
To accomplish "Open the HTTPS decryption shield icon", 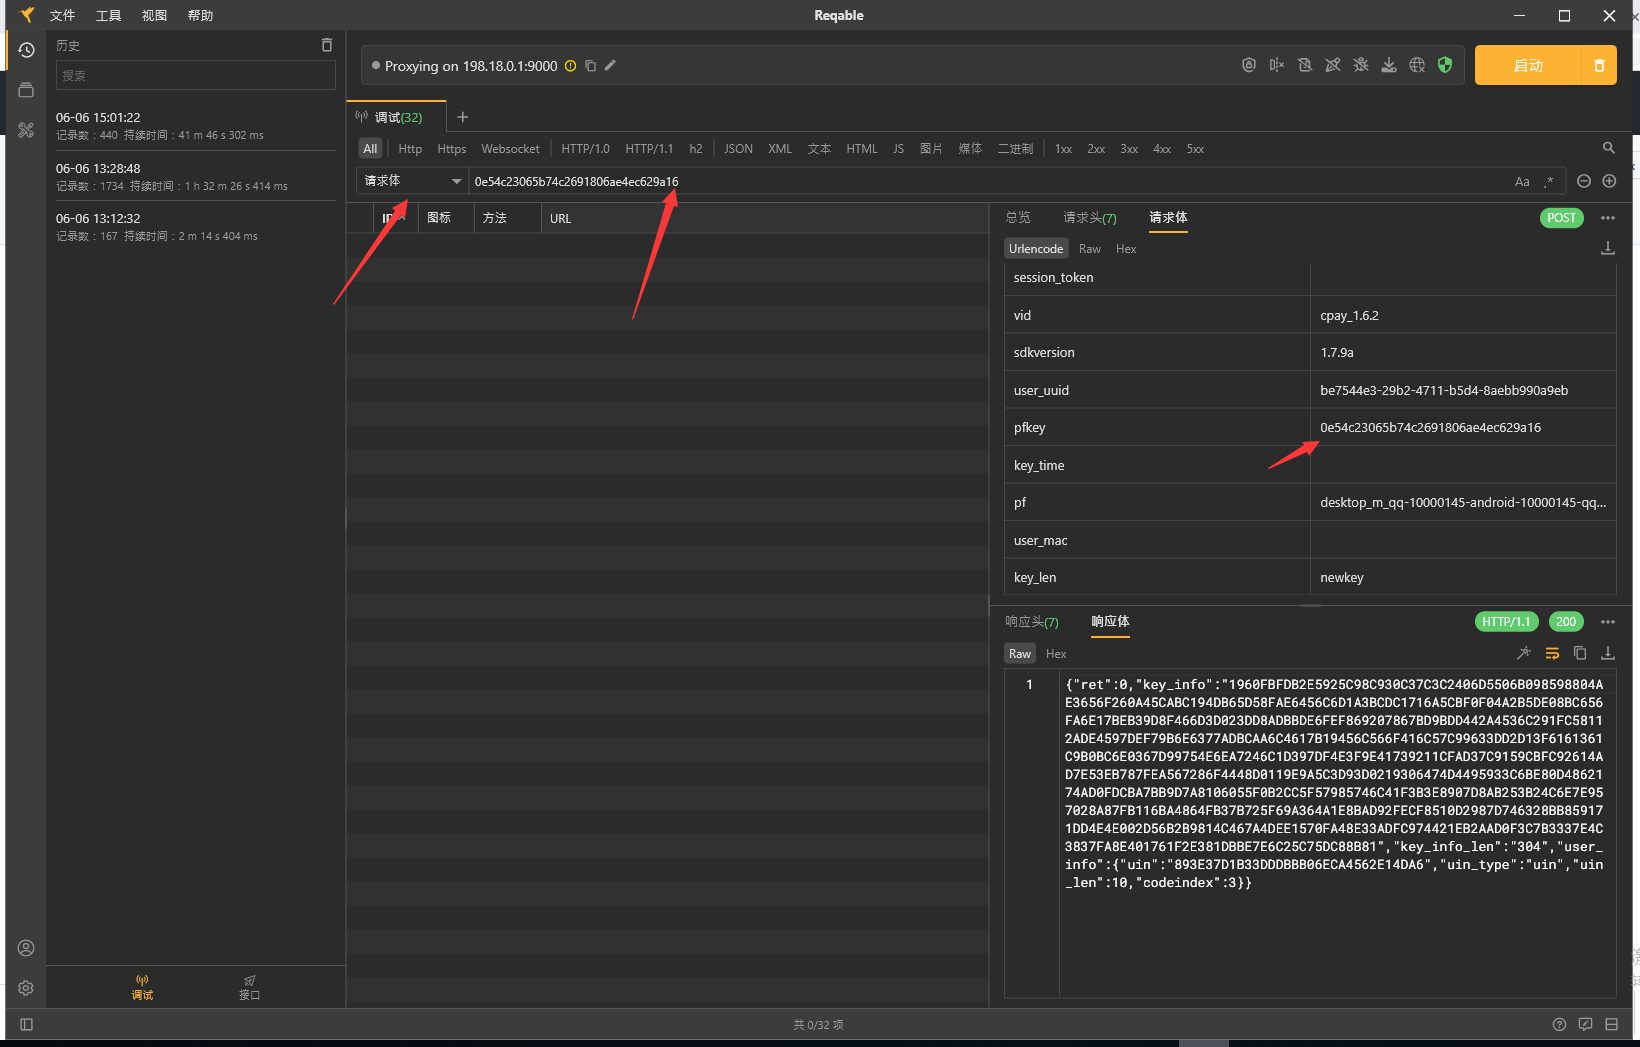I will click(x=1444, y=65).
